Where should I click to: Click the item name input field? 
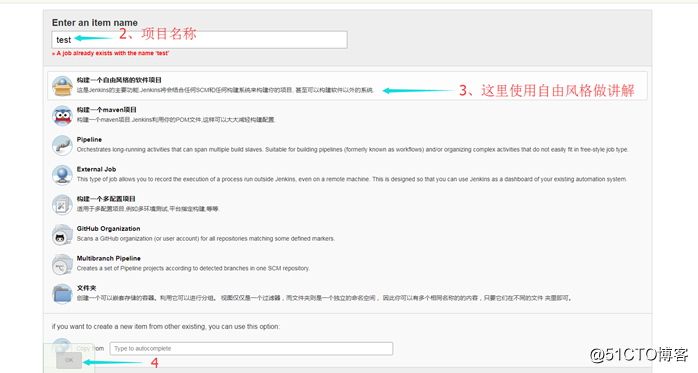click(199, 40)
